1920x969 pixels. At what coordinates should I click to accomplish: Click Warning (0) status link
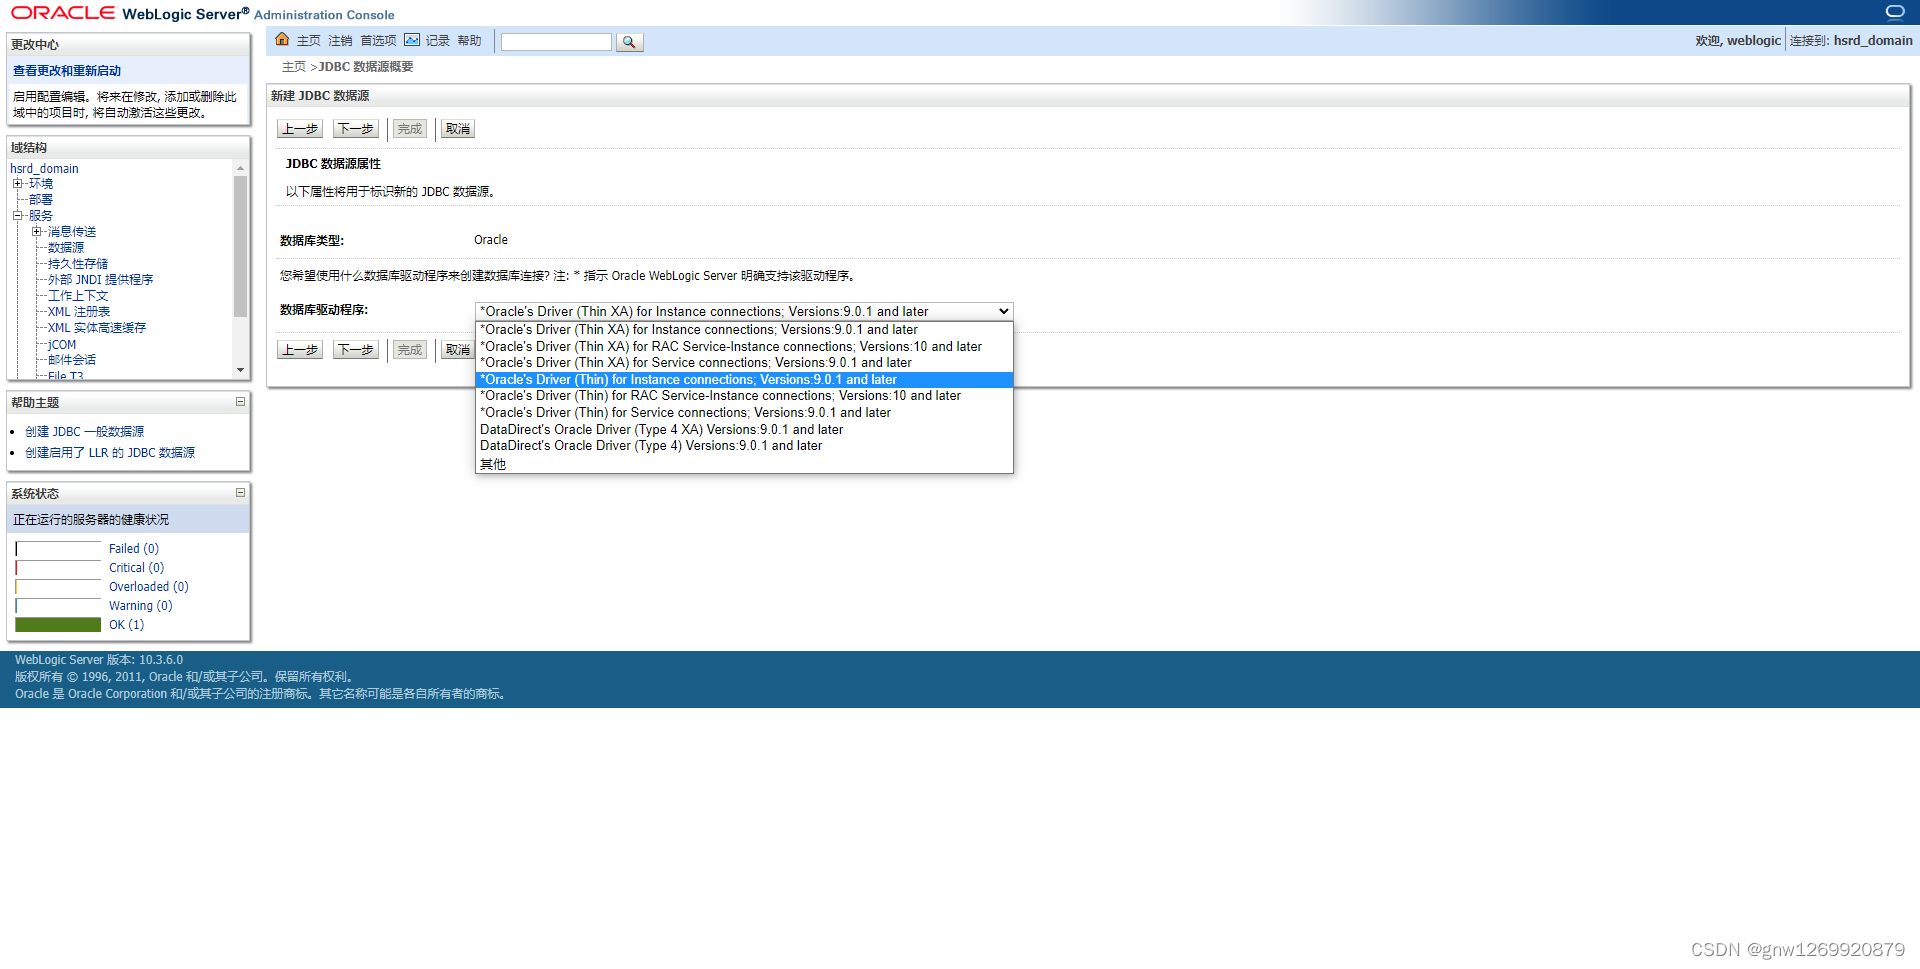coord(141,606)
